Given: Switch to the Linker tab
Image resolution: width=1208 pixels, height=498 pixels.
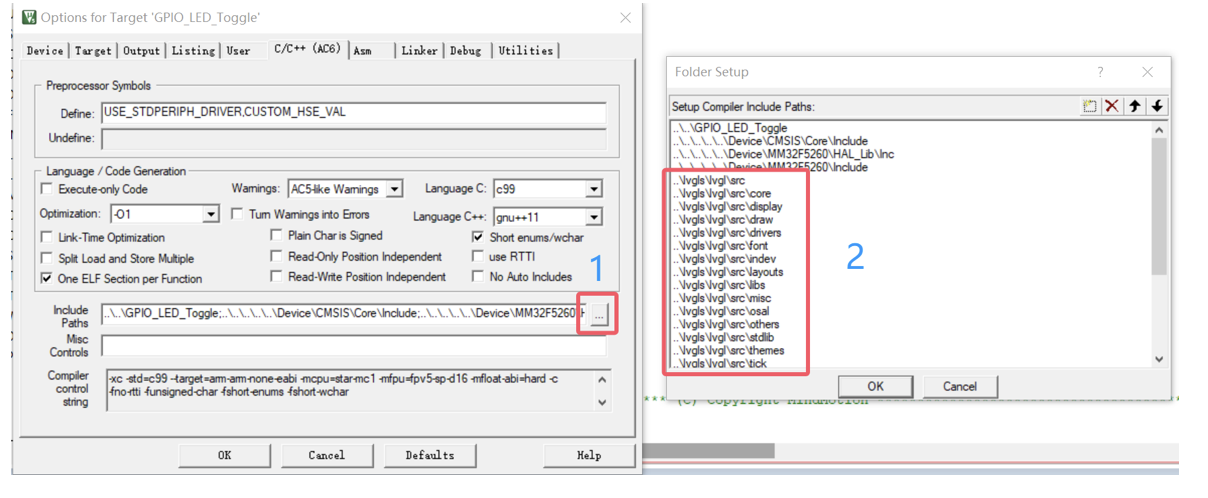Looking at the screenshot, I should tap(420, 51).
